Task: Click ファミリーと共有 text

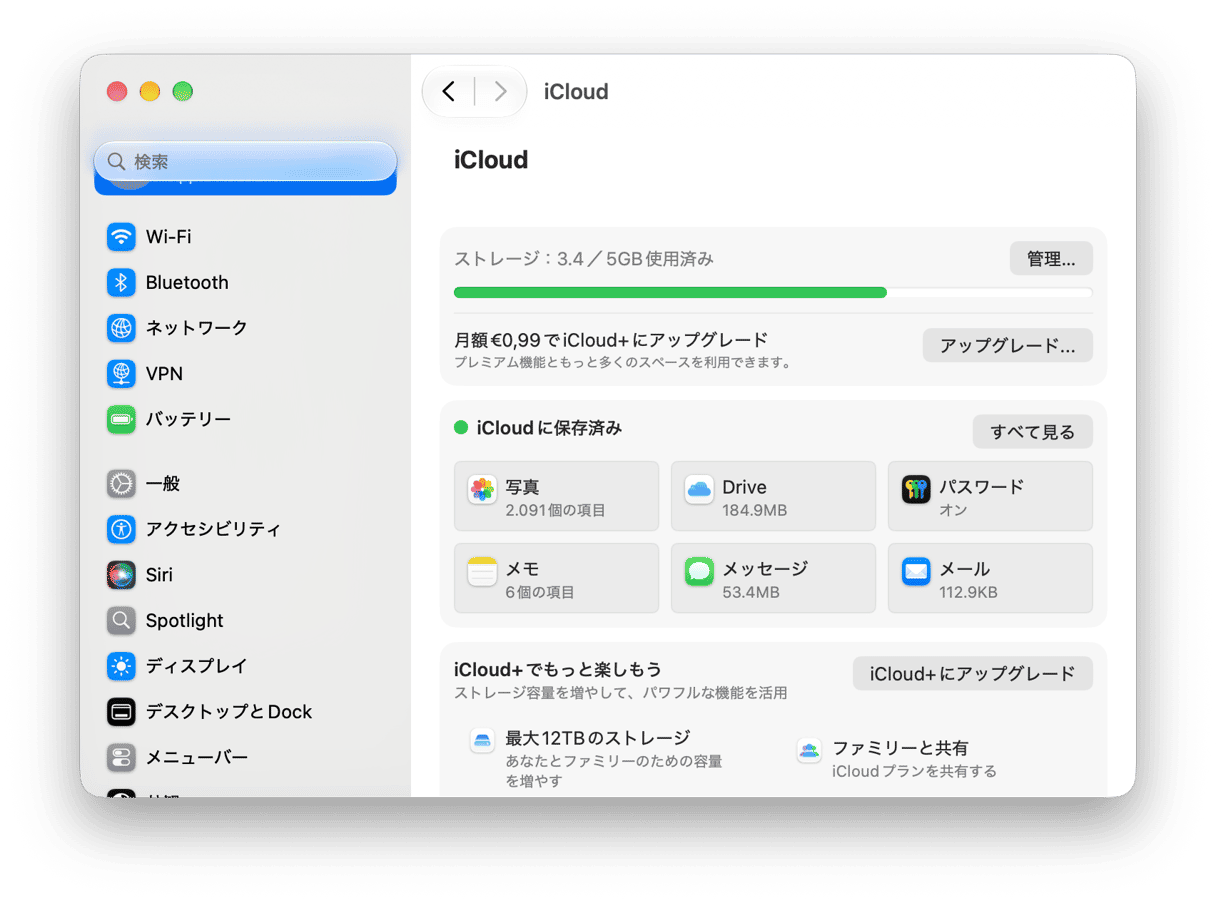Action: click(900, 748)
